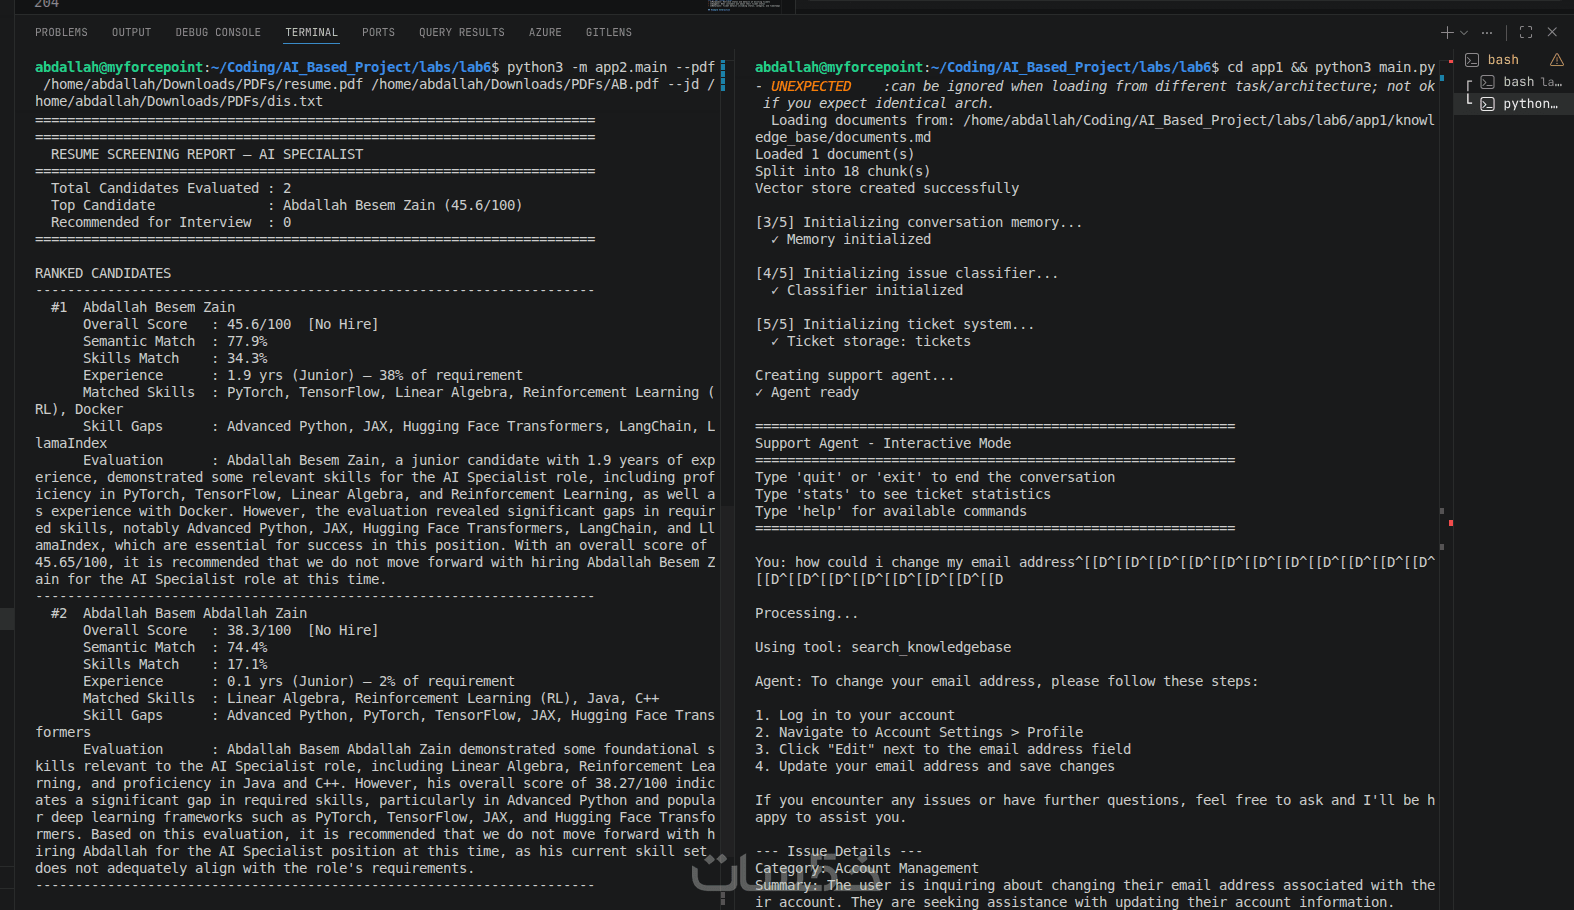Maximize the terminal panel size
The image size is (1574, 910).
[1526, 33]
